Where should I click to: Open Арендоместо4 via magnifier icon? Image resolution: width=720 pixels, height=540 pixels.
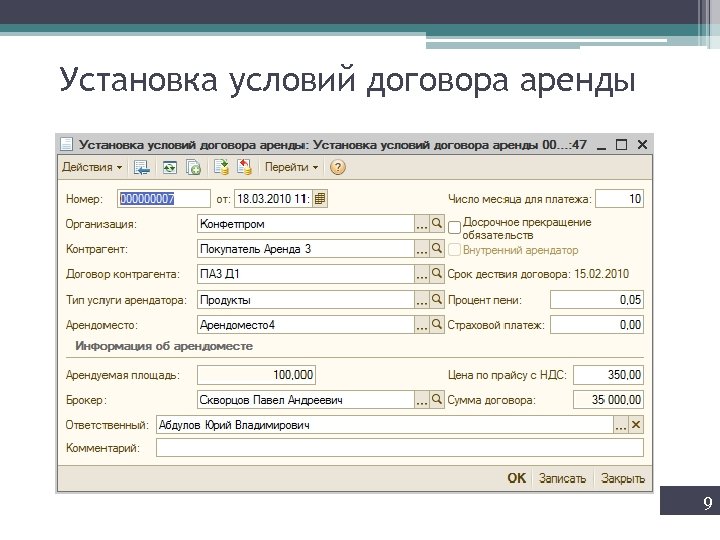coord(437,325)
